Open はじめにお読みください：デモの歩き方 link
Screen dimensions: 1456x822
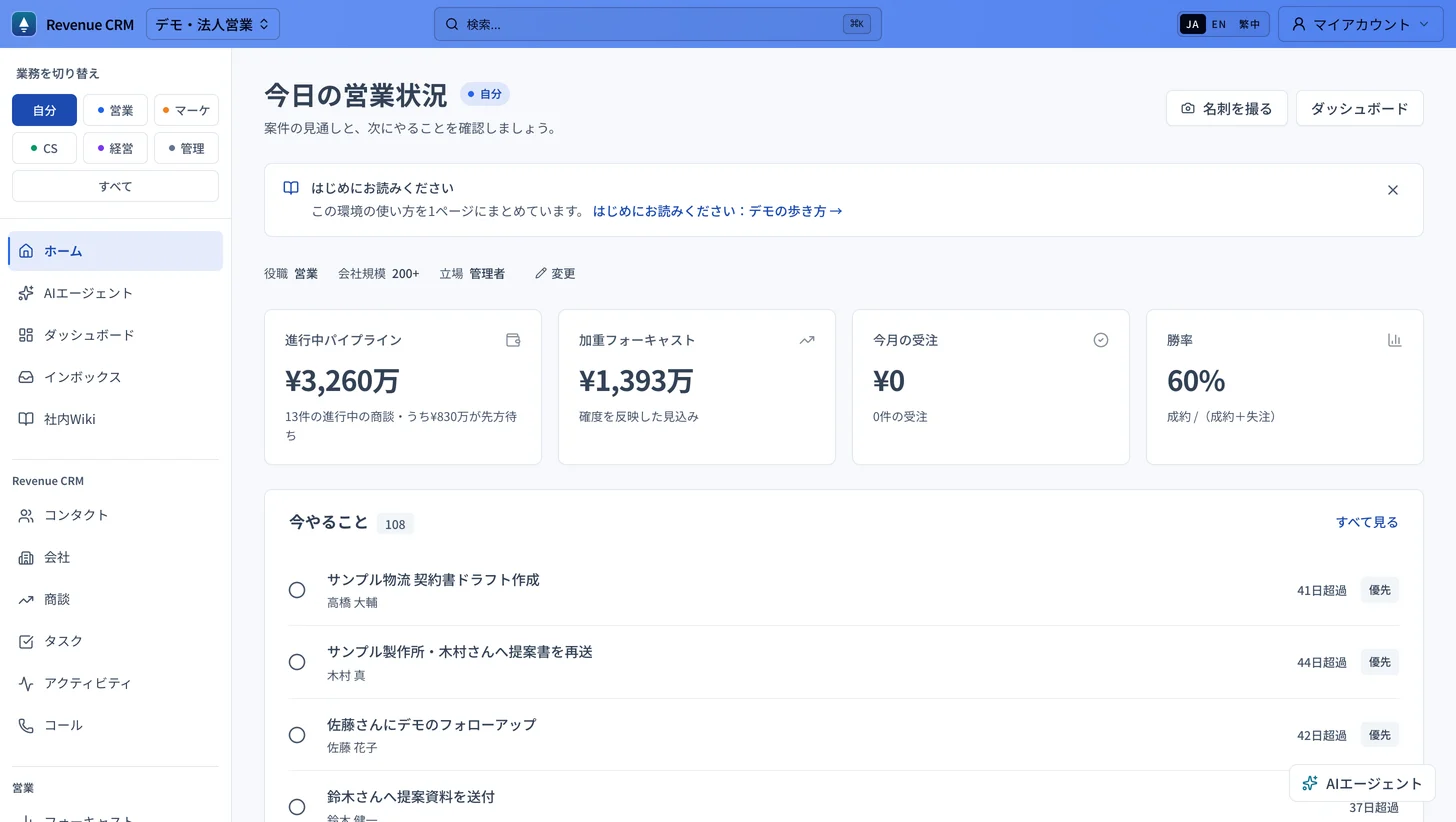717,211
